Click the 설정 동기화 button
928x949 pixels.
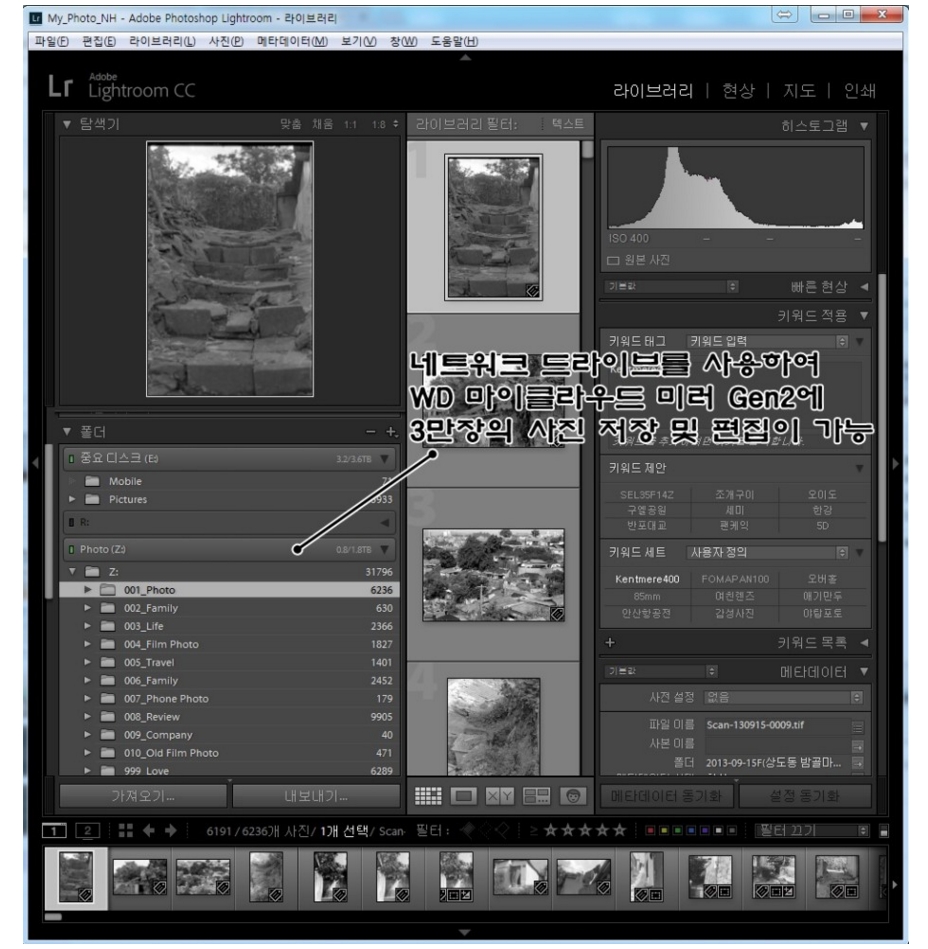805,796
